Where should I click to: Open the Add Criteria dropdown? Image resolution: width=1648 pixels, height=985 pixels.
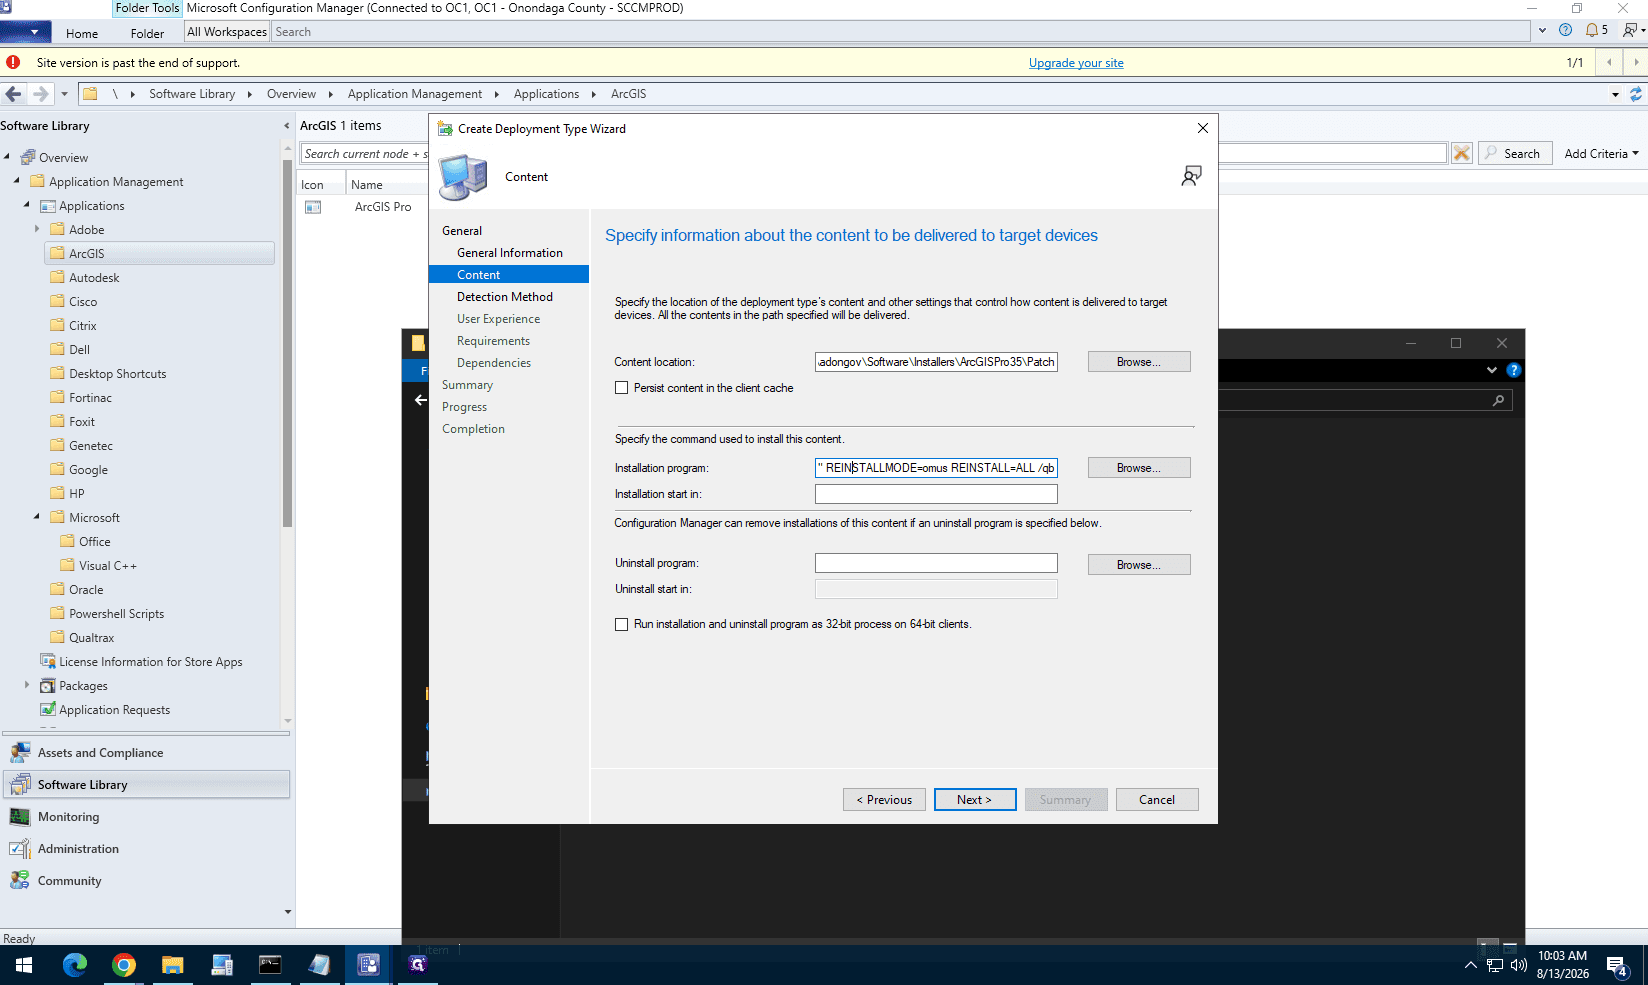pos(1601,153)
